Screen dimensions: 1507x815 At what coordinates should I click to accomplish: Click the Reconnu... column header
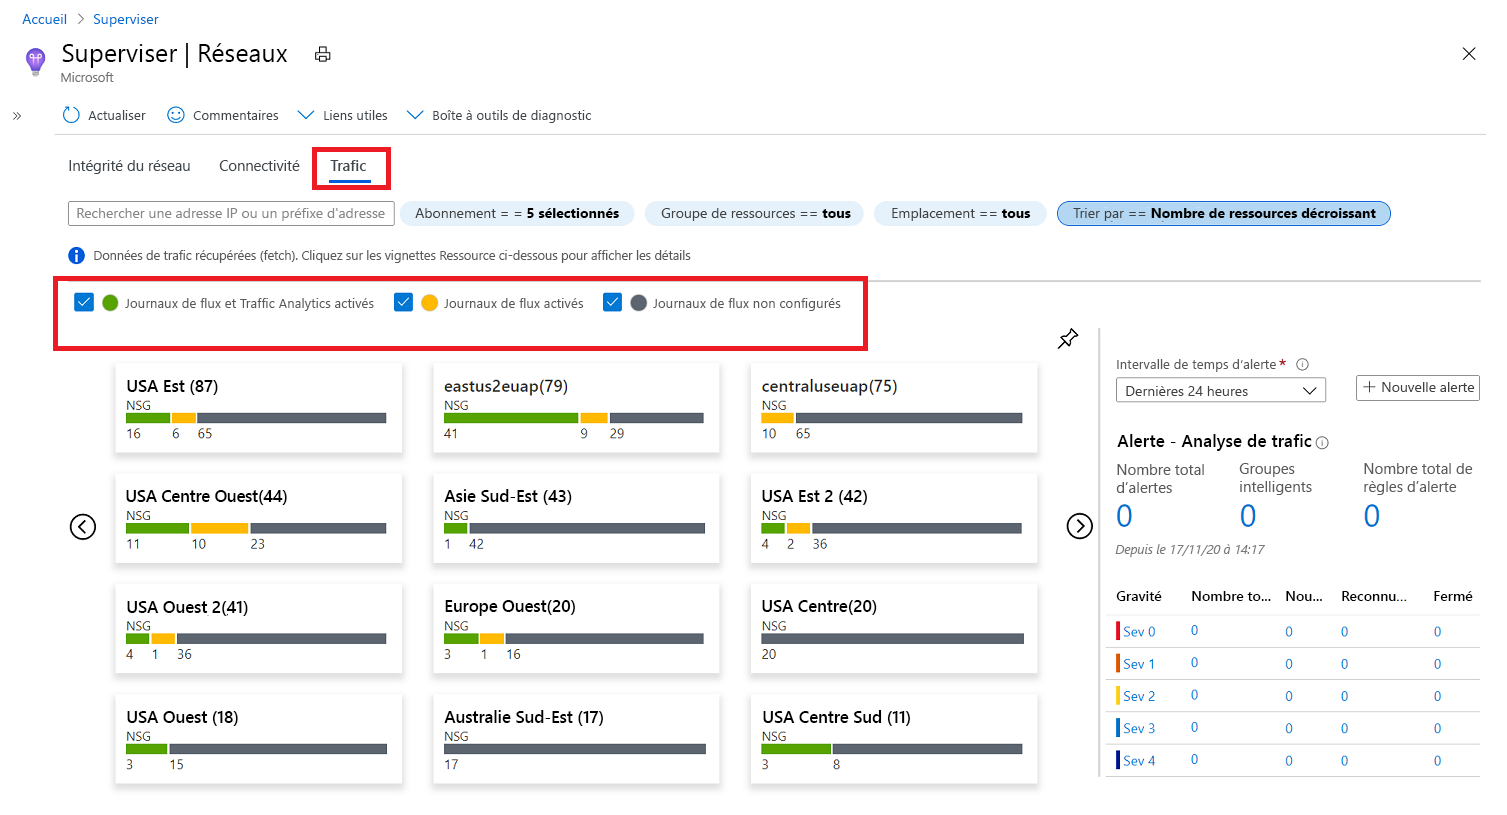[1374, 596]
